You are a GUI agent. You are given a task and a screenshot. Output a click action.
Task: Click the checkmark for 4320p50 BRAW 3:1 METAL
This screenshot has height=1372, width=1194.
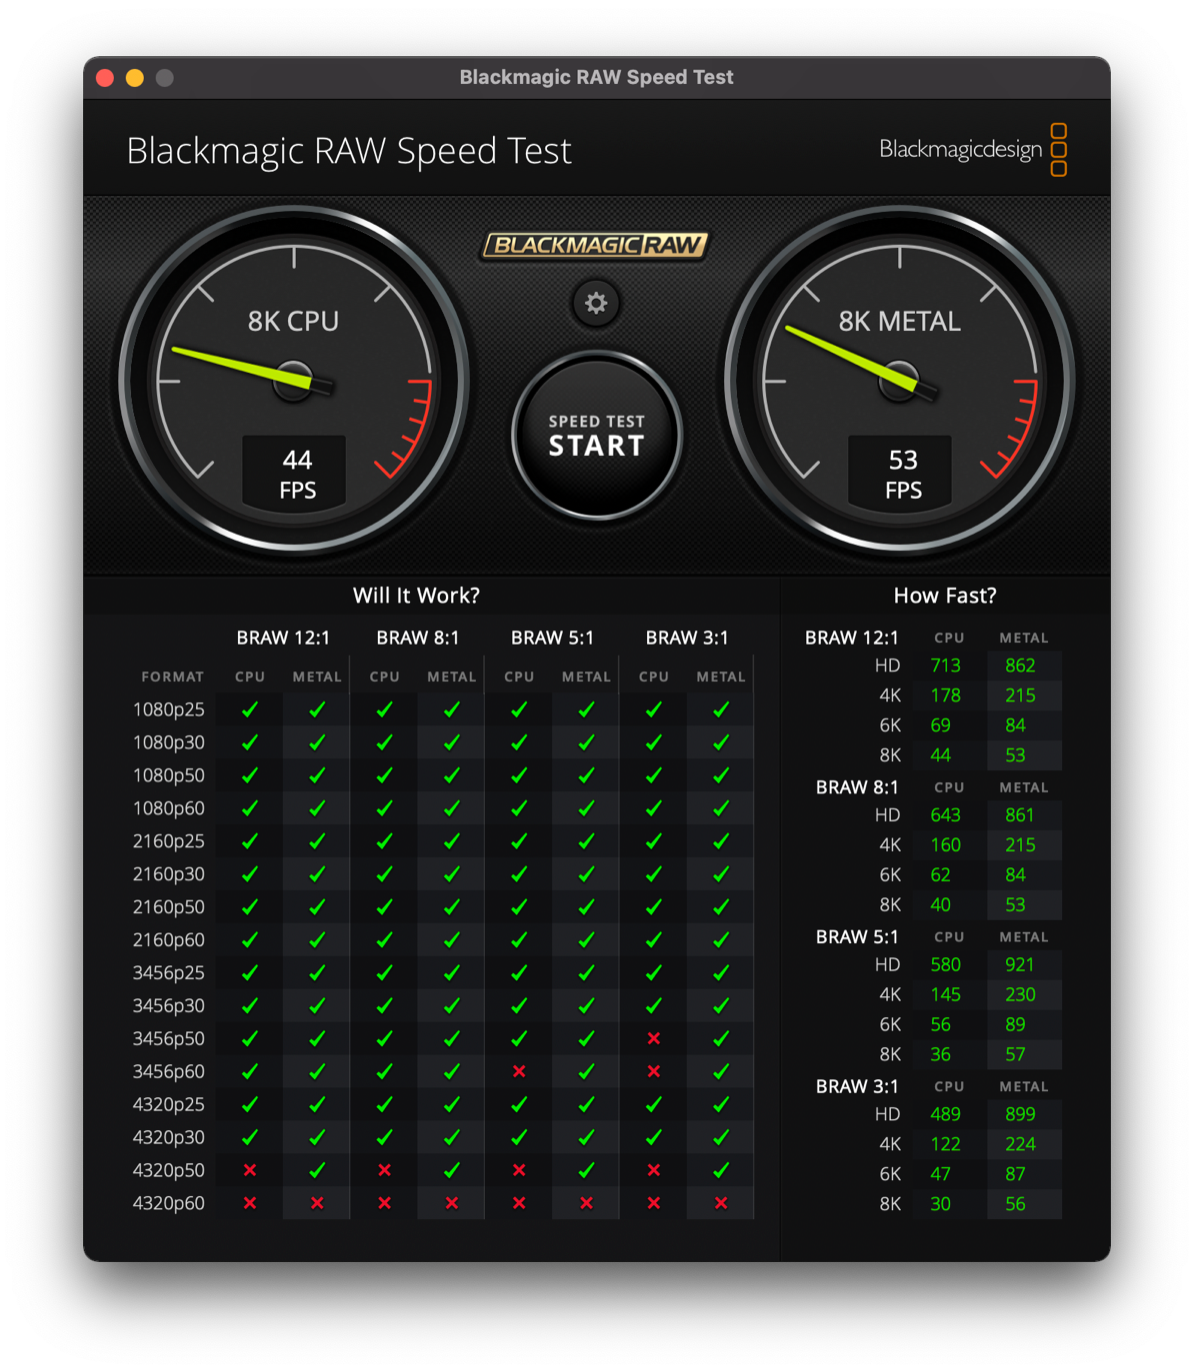(721, 1170)
